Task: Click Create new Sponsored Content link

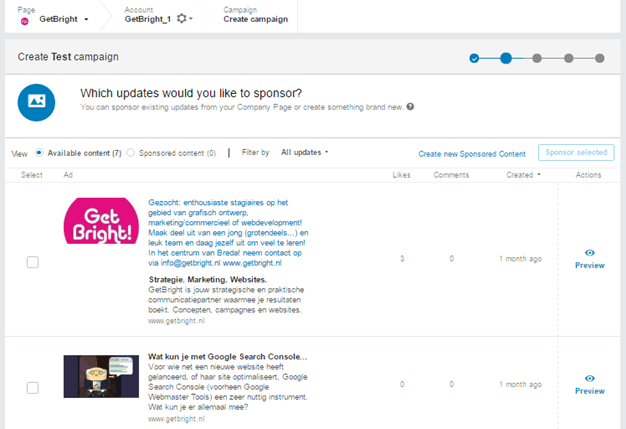Action: coord(472,154)
